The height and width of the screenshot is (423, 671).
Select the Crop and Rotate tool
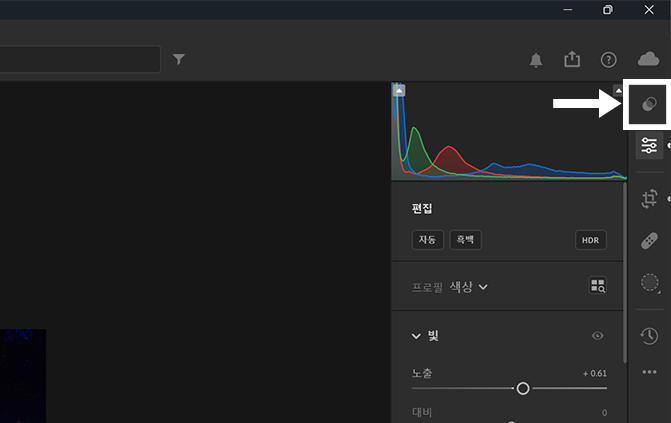(x=649, y=198)
